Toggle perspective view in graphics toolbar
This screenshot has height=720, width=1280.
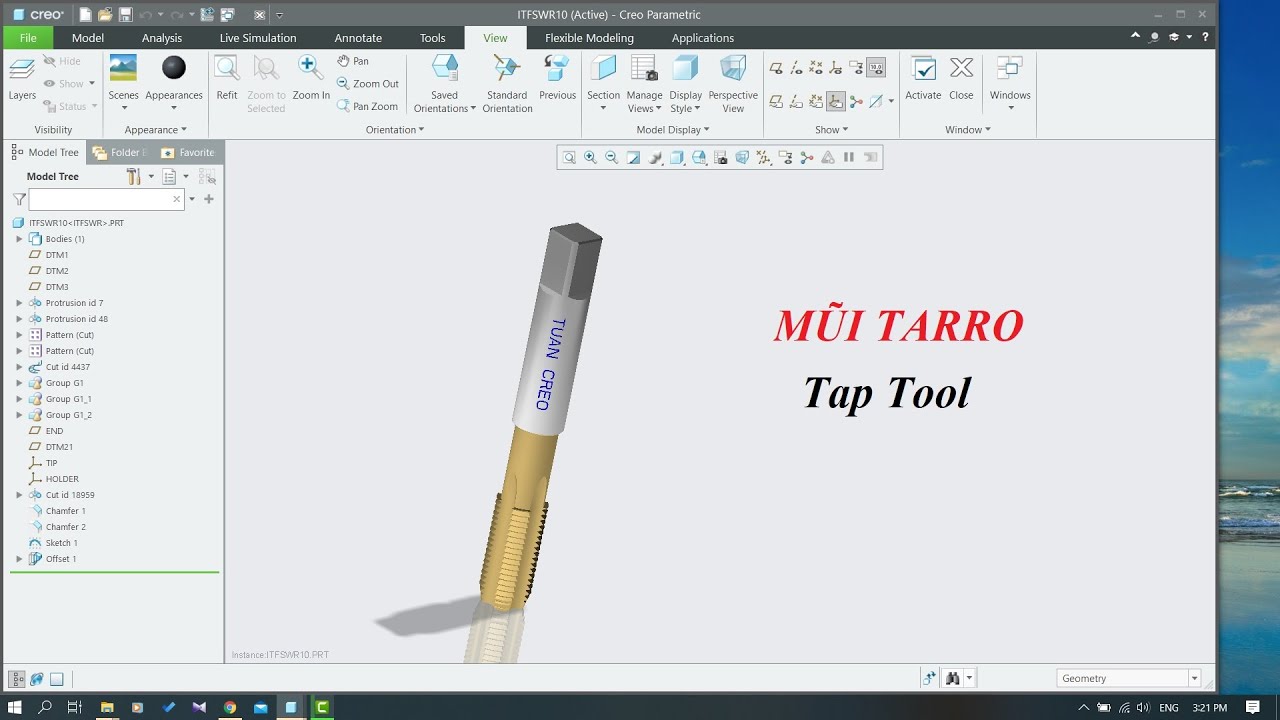coord(742,157)
